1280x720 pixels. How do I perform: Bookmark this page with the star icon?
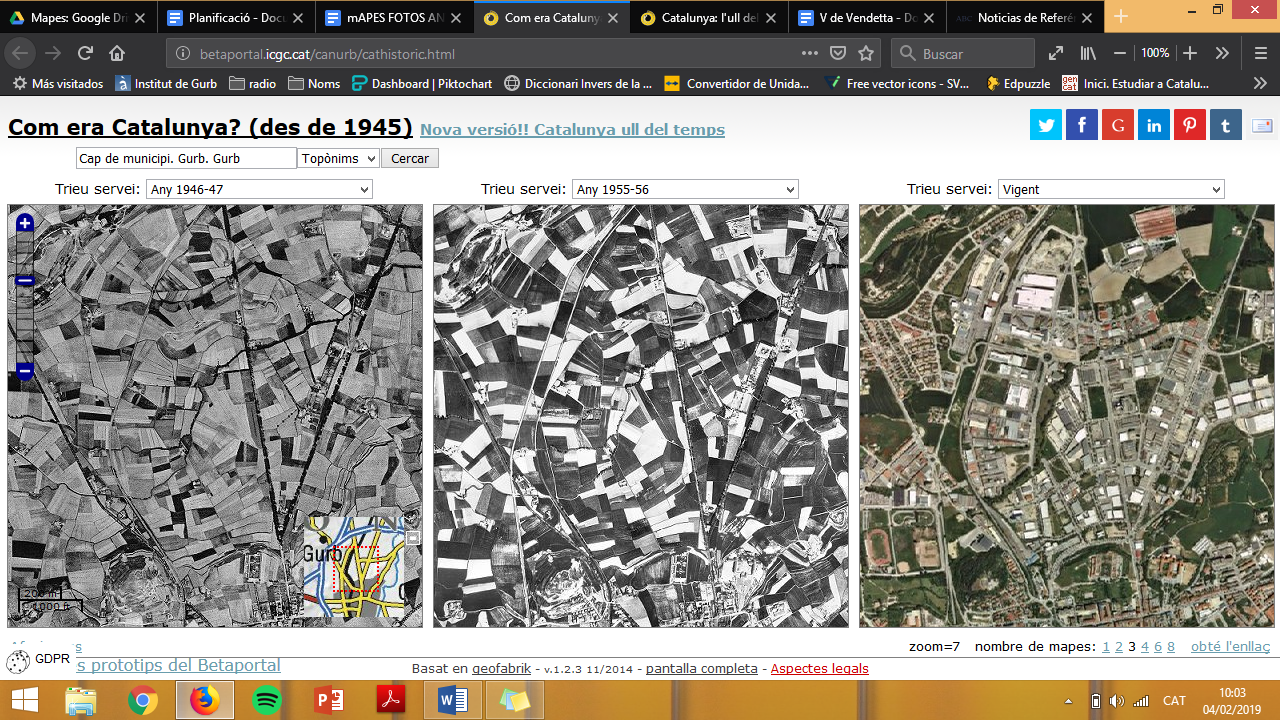[x=866, y=53]
